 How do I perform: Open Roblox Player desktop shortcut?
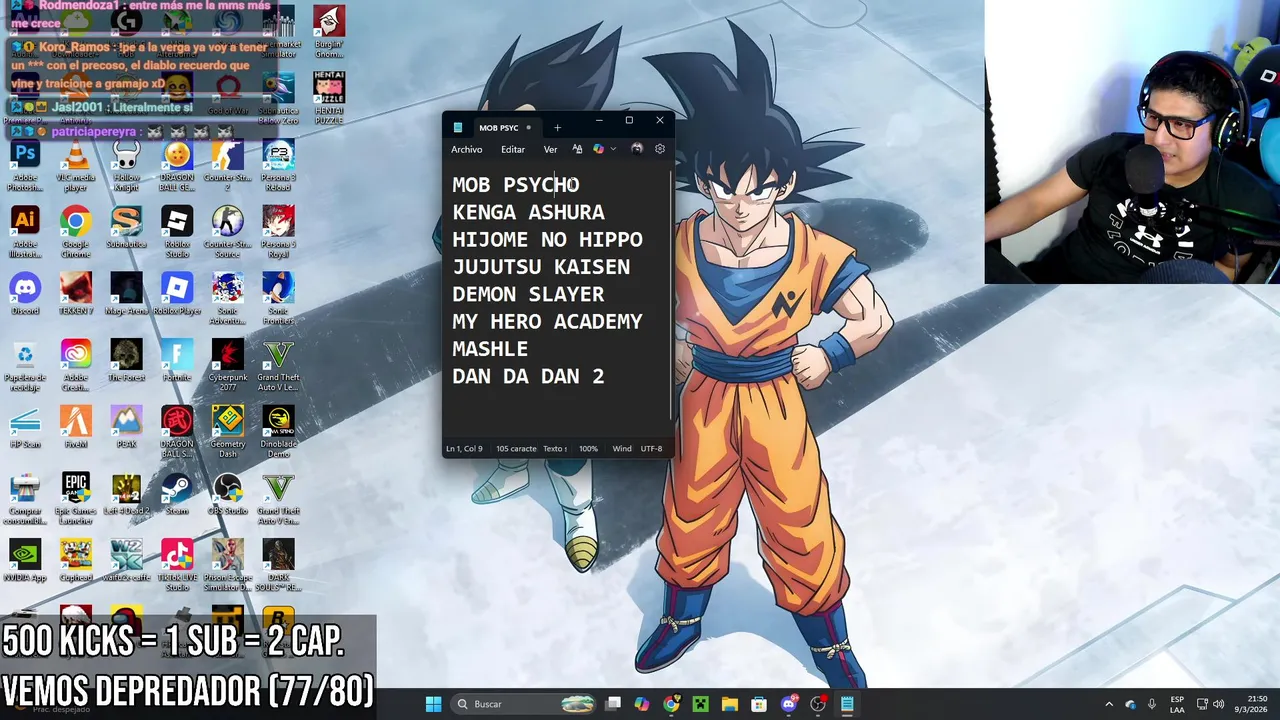(177, 295)
